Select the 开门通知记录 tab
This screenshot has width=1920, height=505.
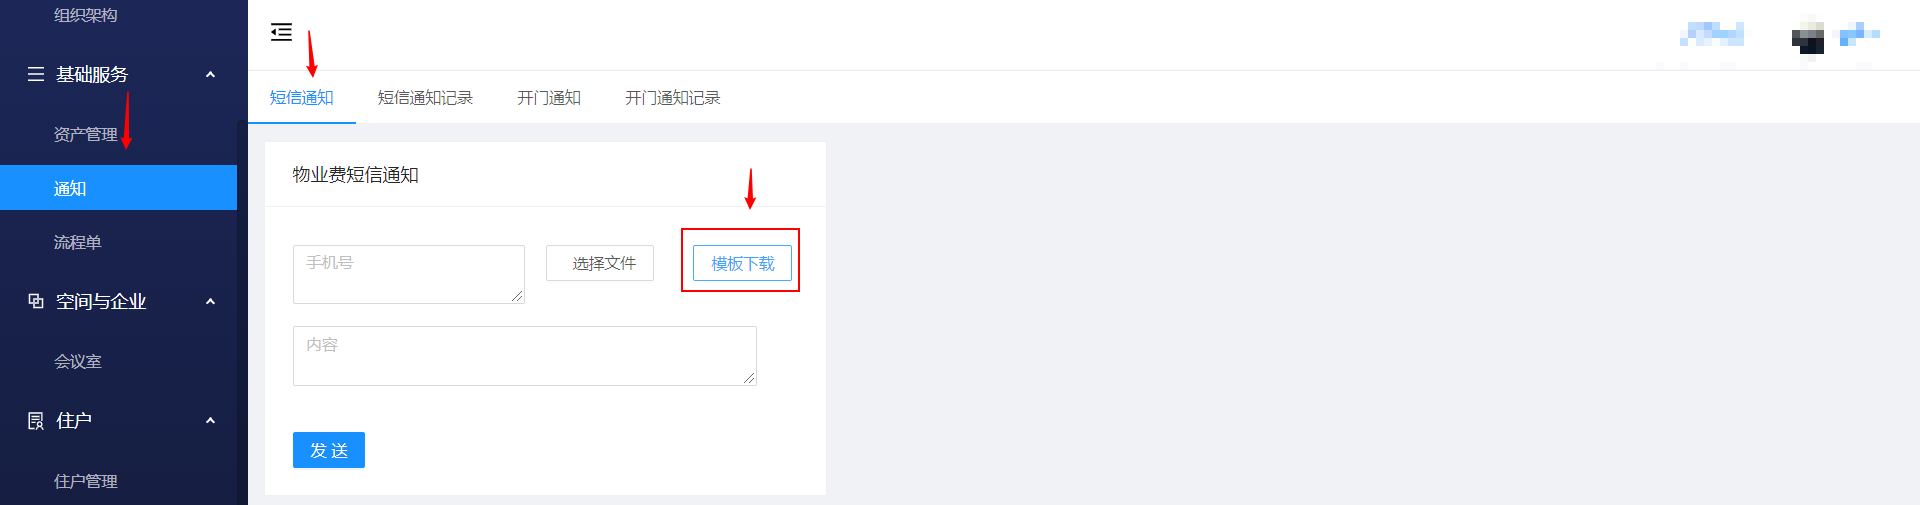point(673,98)
